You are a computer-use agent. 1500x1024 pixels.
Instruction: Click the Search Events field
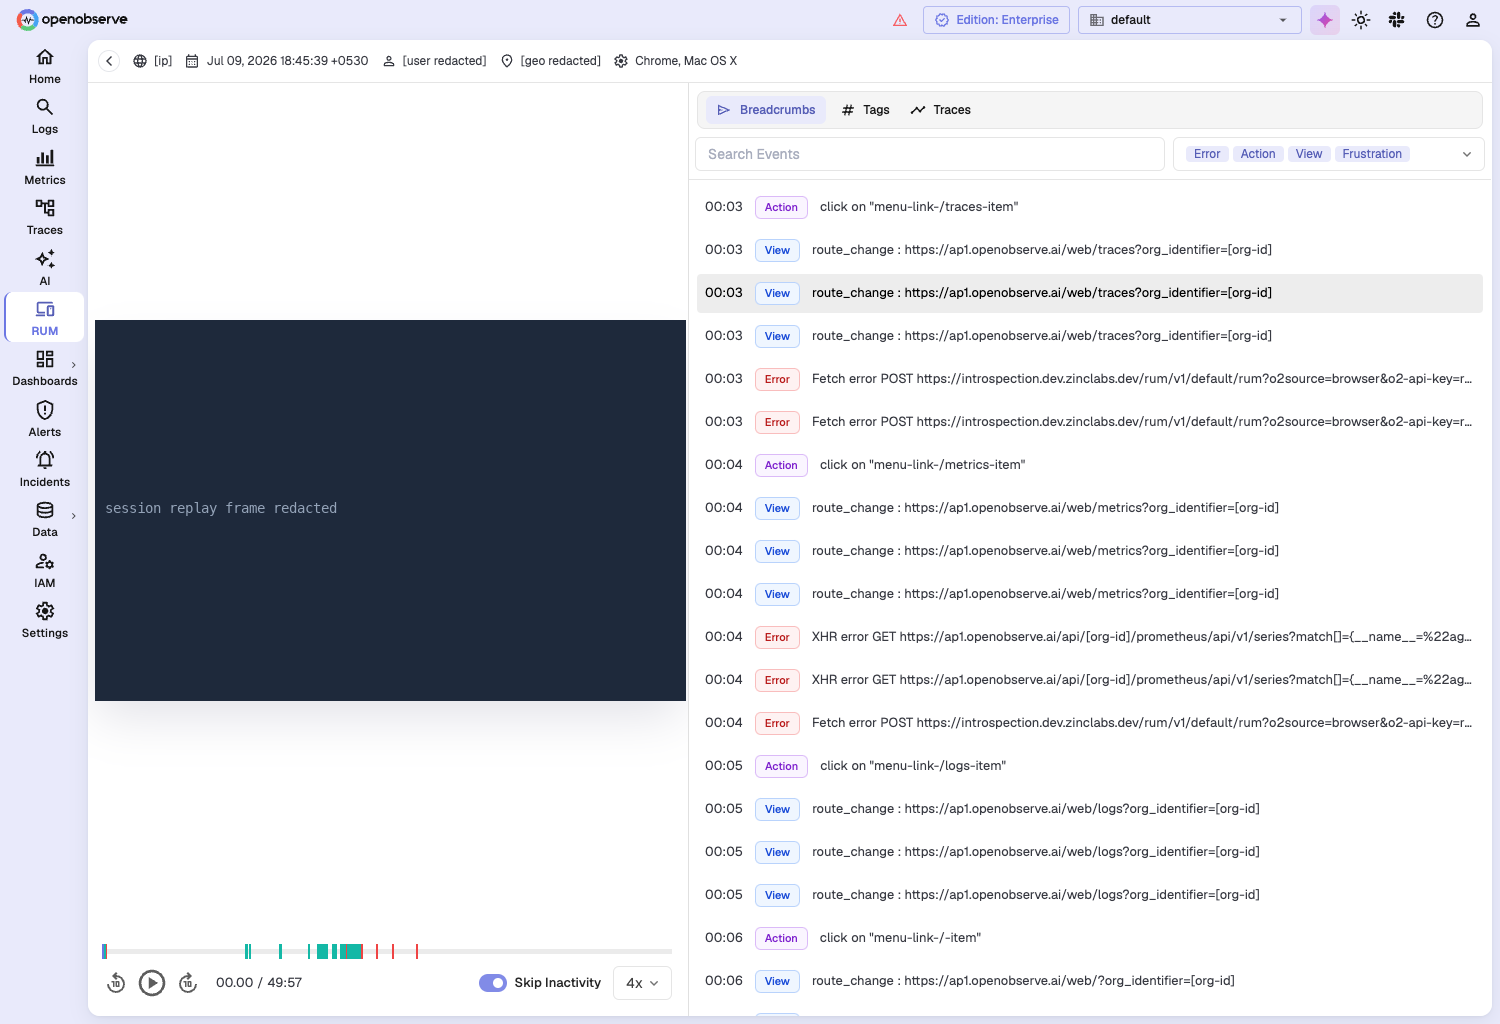click(930, 154)
